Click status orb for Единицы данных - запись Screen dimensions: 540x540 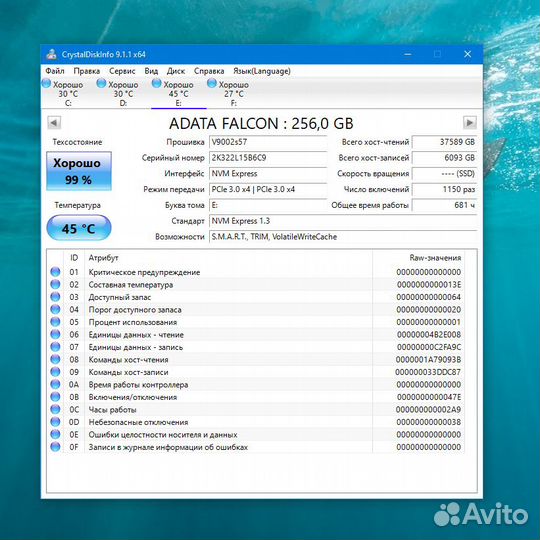(55, 347)
